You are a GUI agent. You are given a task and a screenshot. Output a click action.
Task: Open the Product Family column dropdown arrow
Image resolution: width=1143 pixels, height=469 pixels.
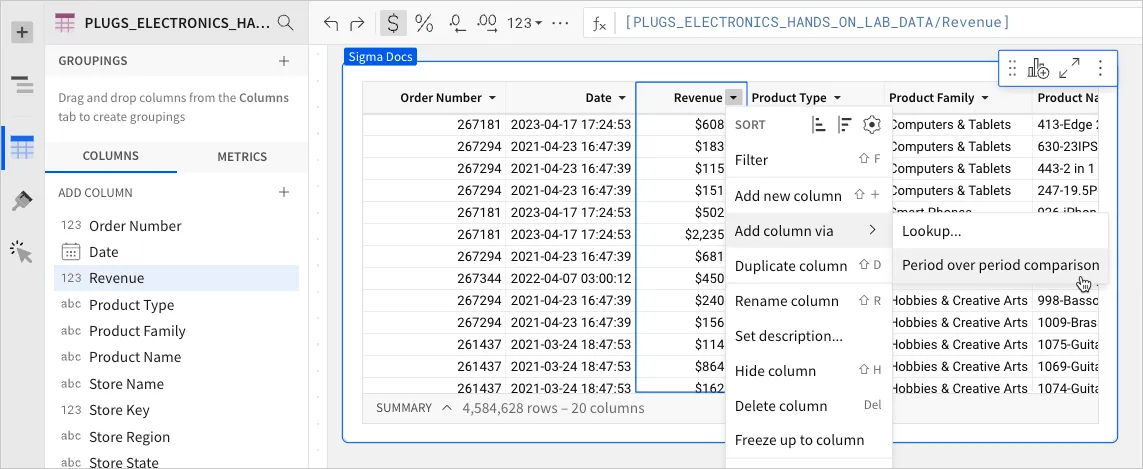tap(985, 98)
